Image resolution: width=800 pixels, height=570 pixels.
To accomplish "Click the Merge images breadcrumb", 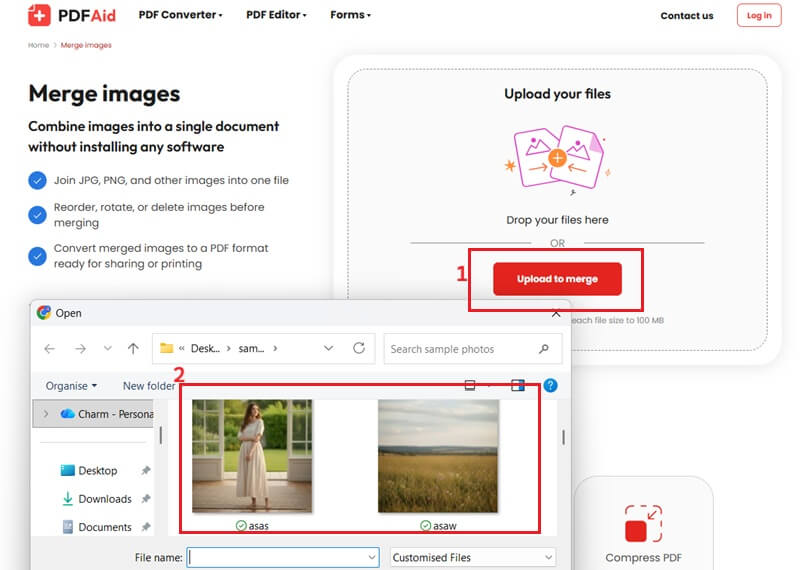I will click(x=86, y=45).
